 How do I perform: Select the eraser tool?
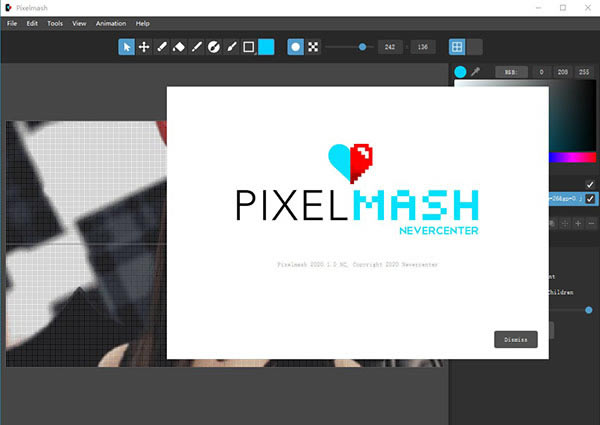(x=179, y=47)
